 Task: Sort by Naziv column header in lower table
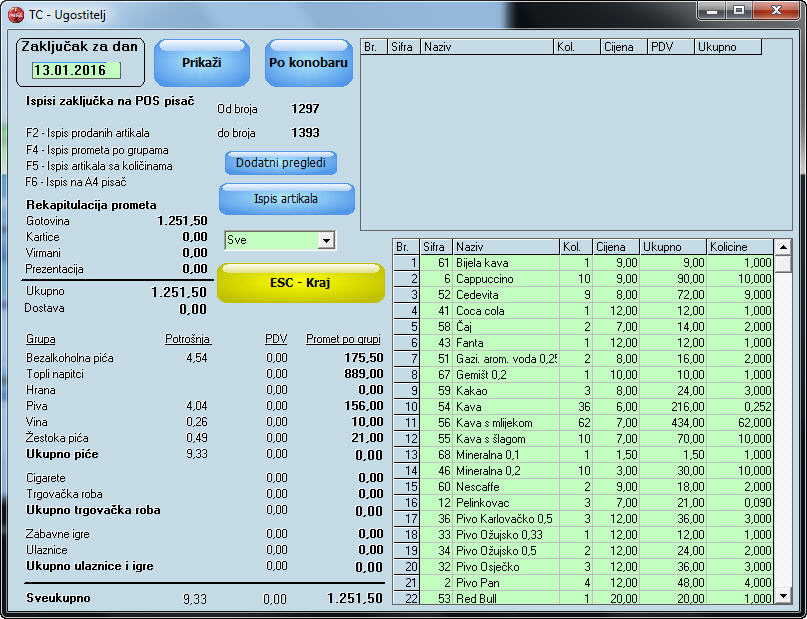point(505,246)
